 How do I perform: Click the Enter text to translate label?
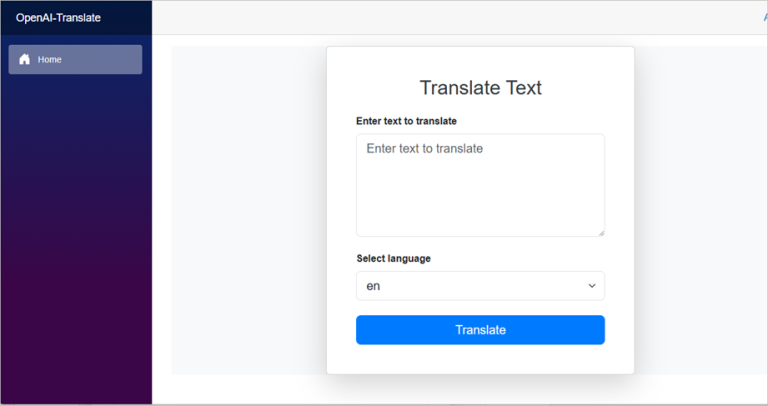[x=407, y=121]
